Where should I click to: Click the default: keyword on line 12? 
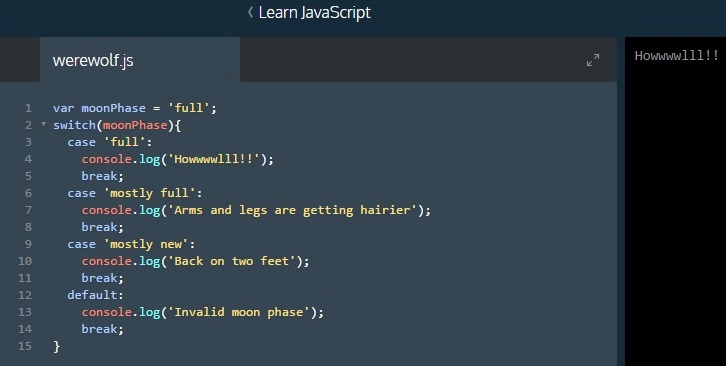95,295
